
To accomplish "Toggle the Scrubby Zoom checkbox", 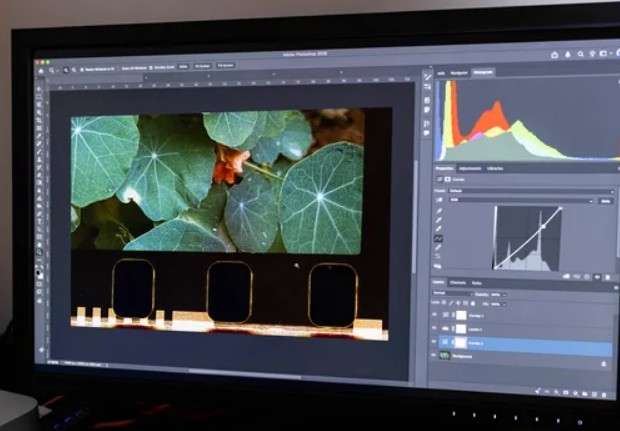I will pyautogui.click(x=151, y=68).
